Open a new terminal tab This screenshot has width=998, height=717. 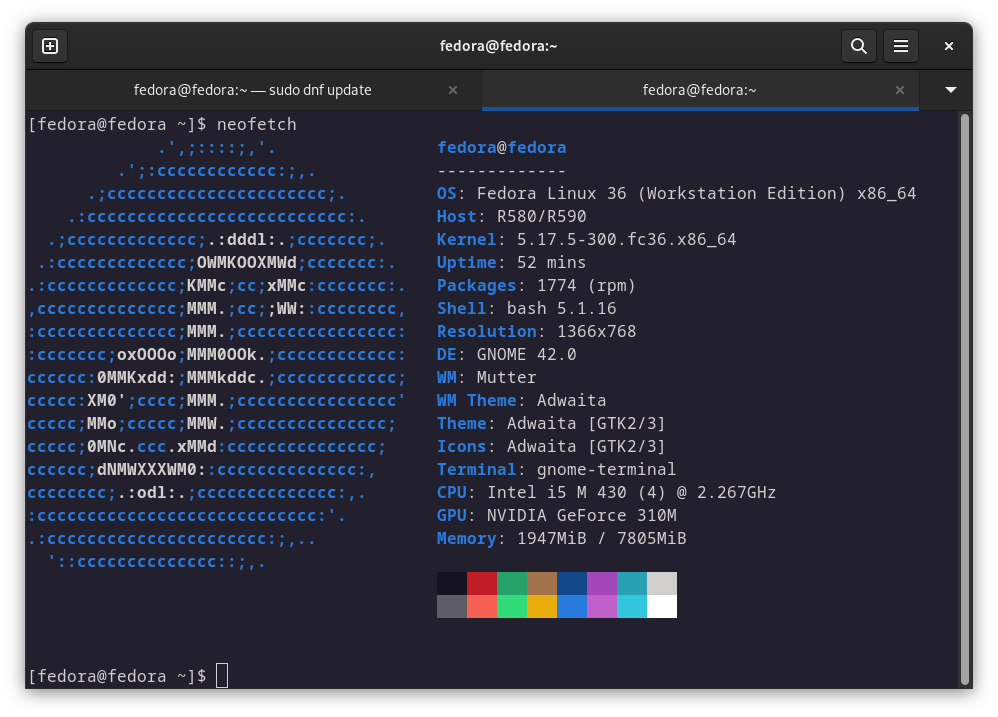[50, 46]
